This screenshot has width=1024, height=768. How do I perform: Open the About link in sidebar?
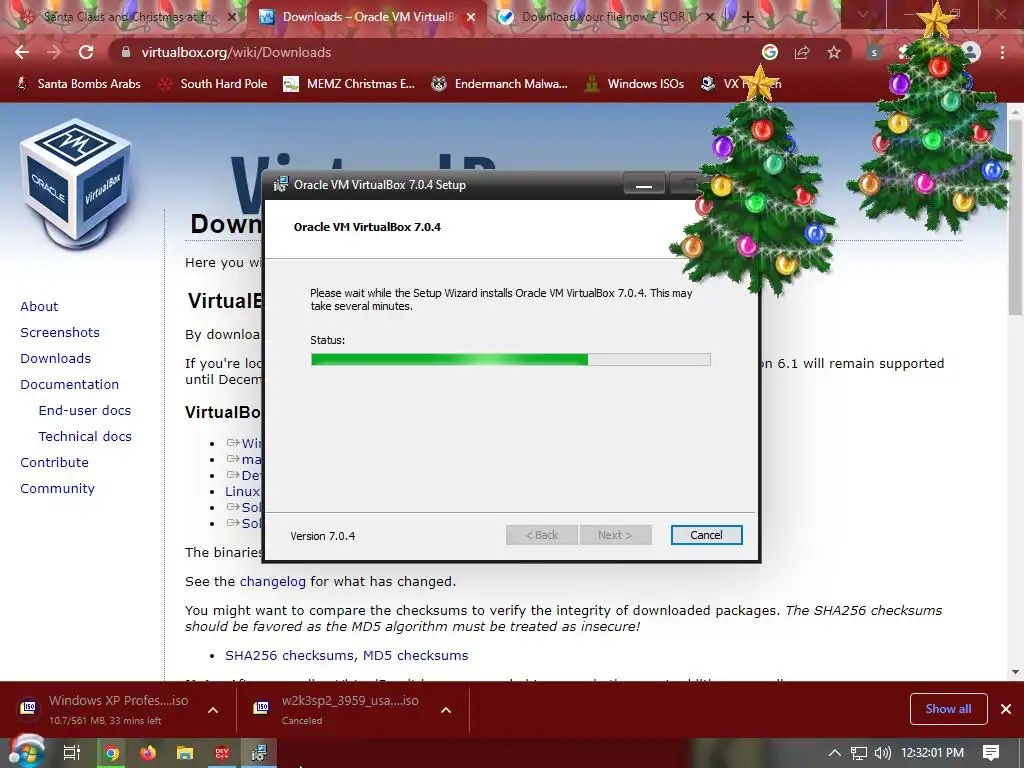pos(39,306)
